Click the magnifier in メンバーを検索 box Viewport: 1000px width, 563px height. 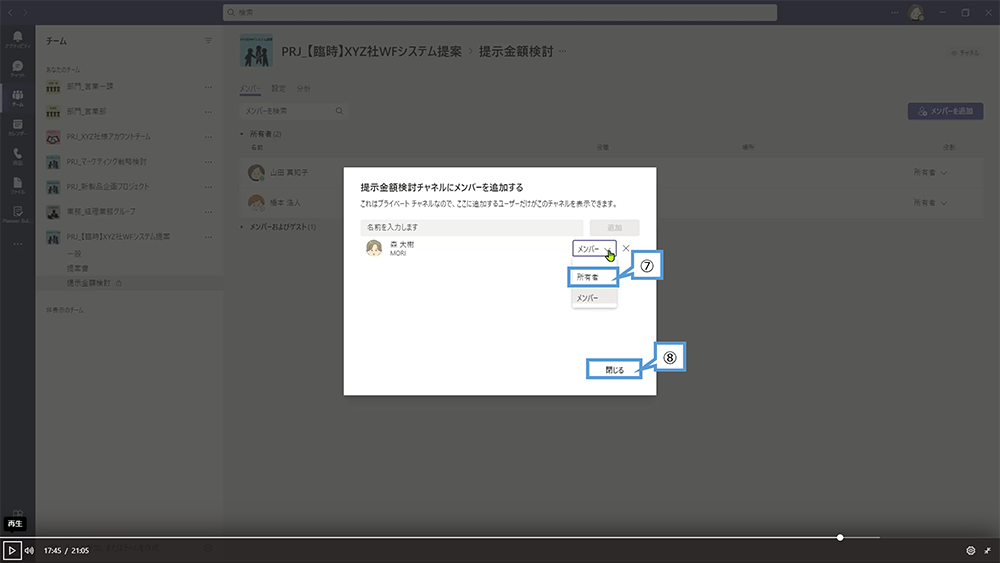[339, 111]
